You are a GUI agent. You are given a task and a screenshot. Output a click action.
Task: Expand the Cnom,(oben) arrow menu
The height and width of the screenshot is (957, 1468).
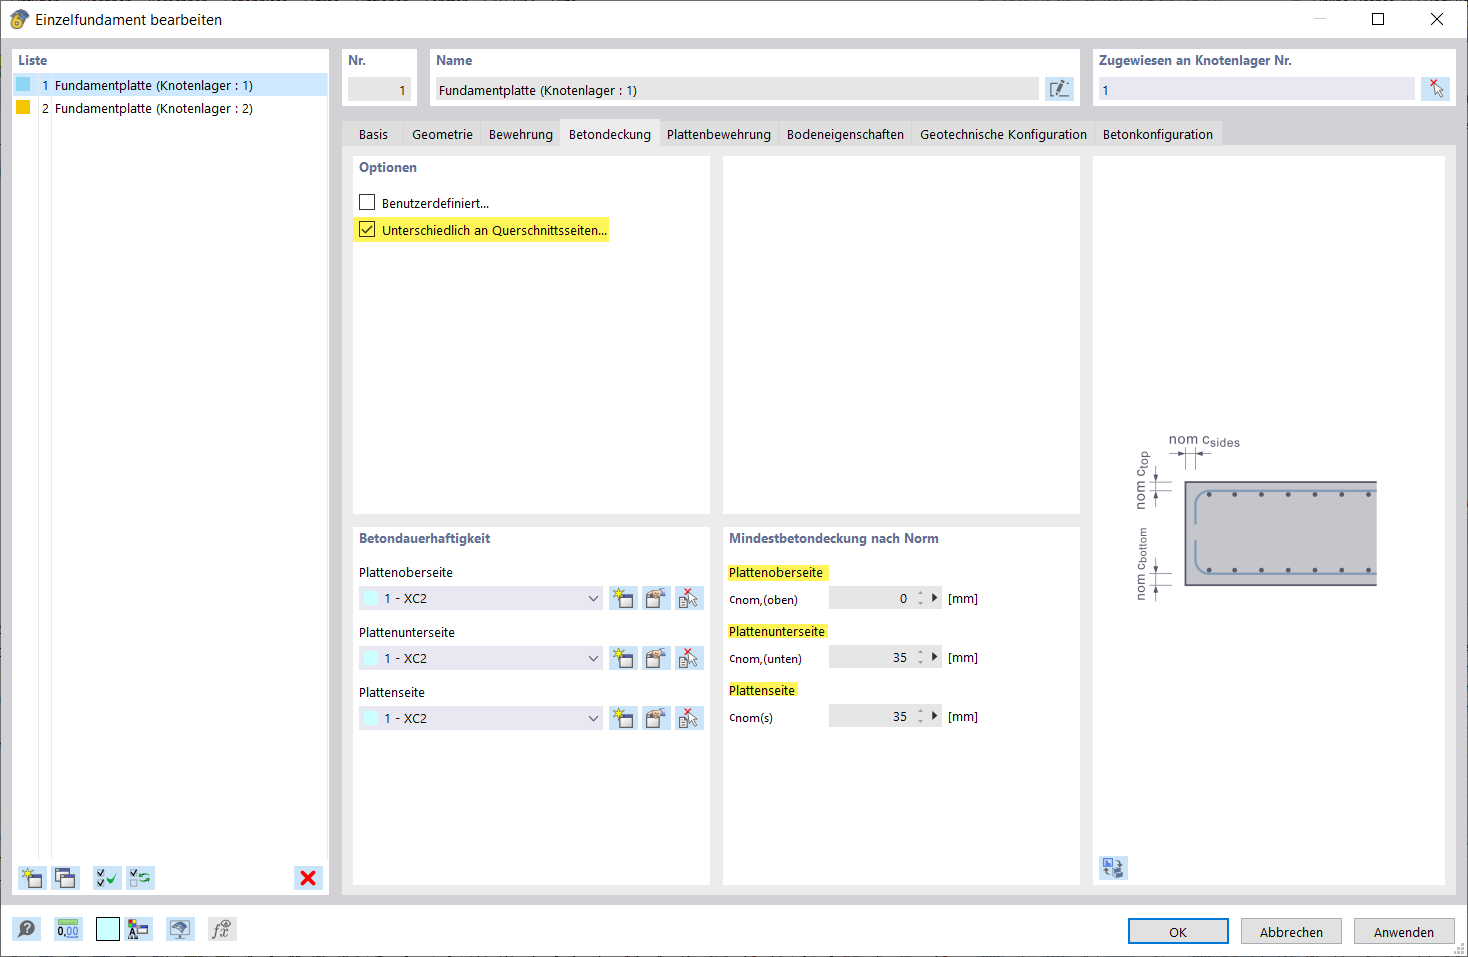[935, 598]
